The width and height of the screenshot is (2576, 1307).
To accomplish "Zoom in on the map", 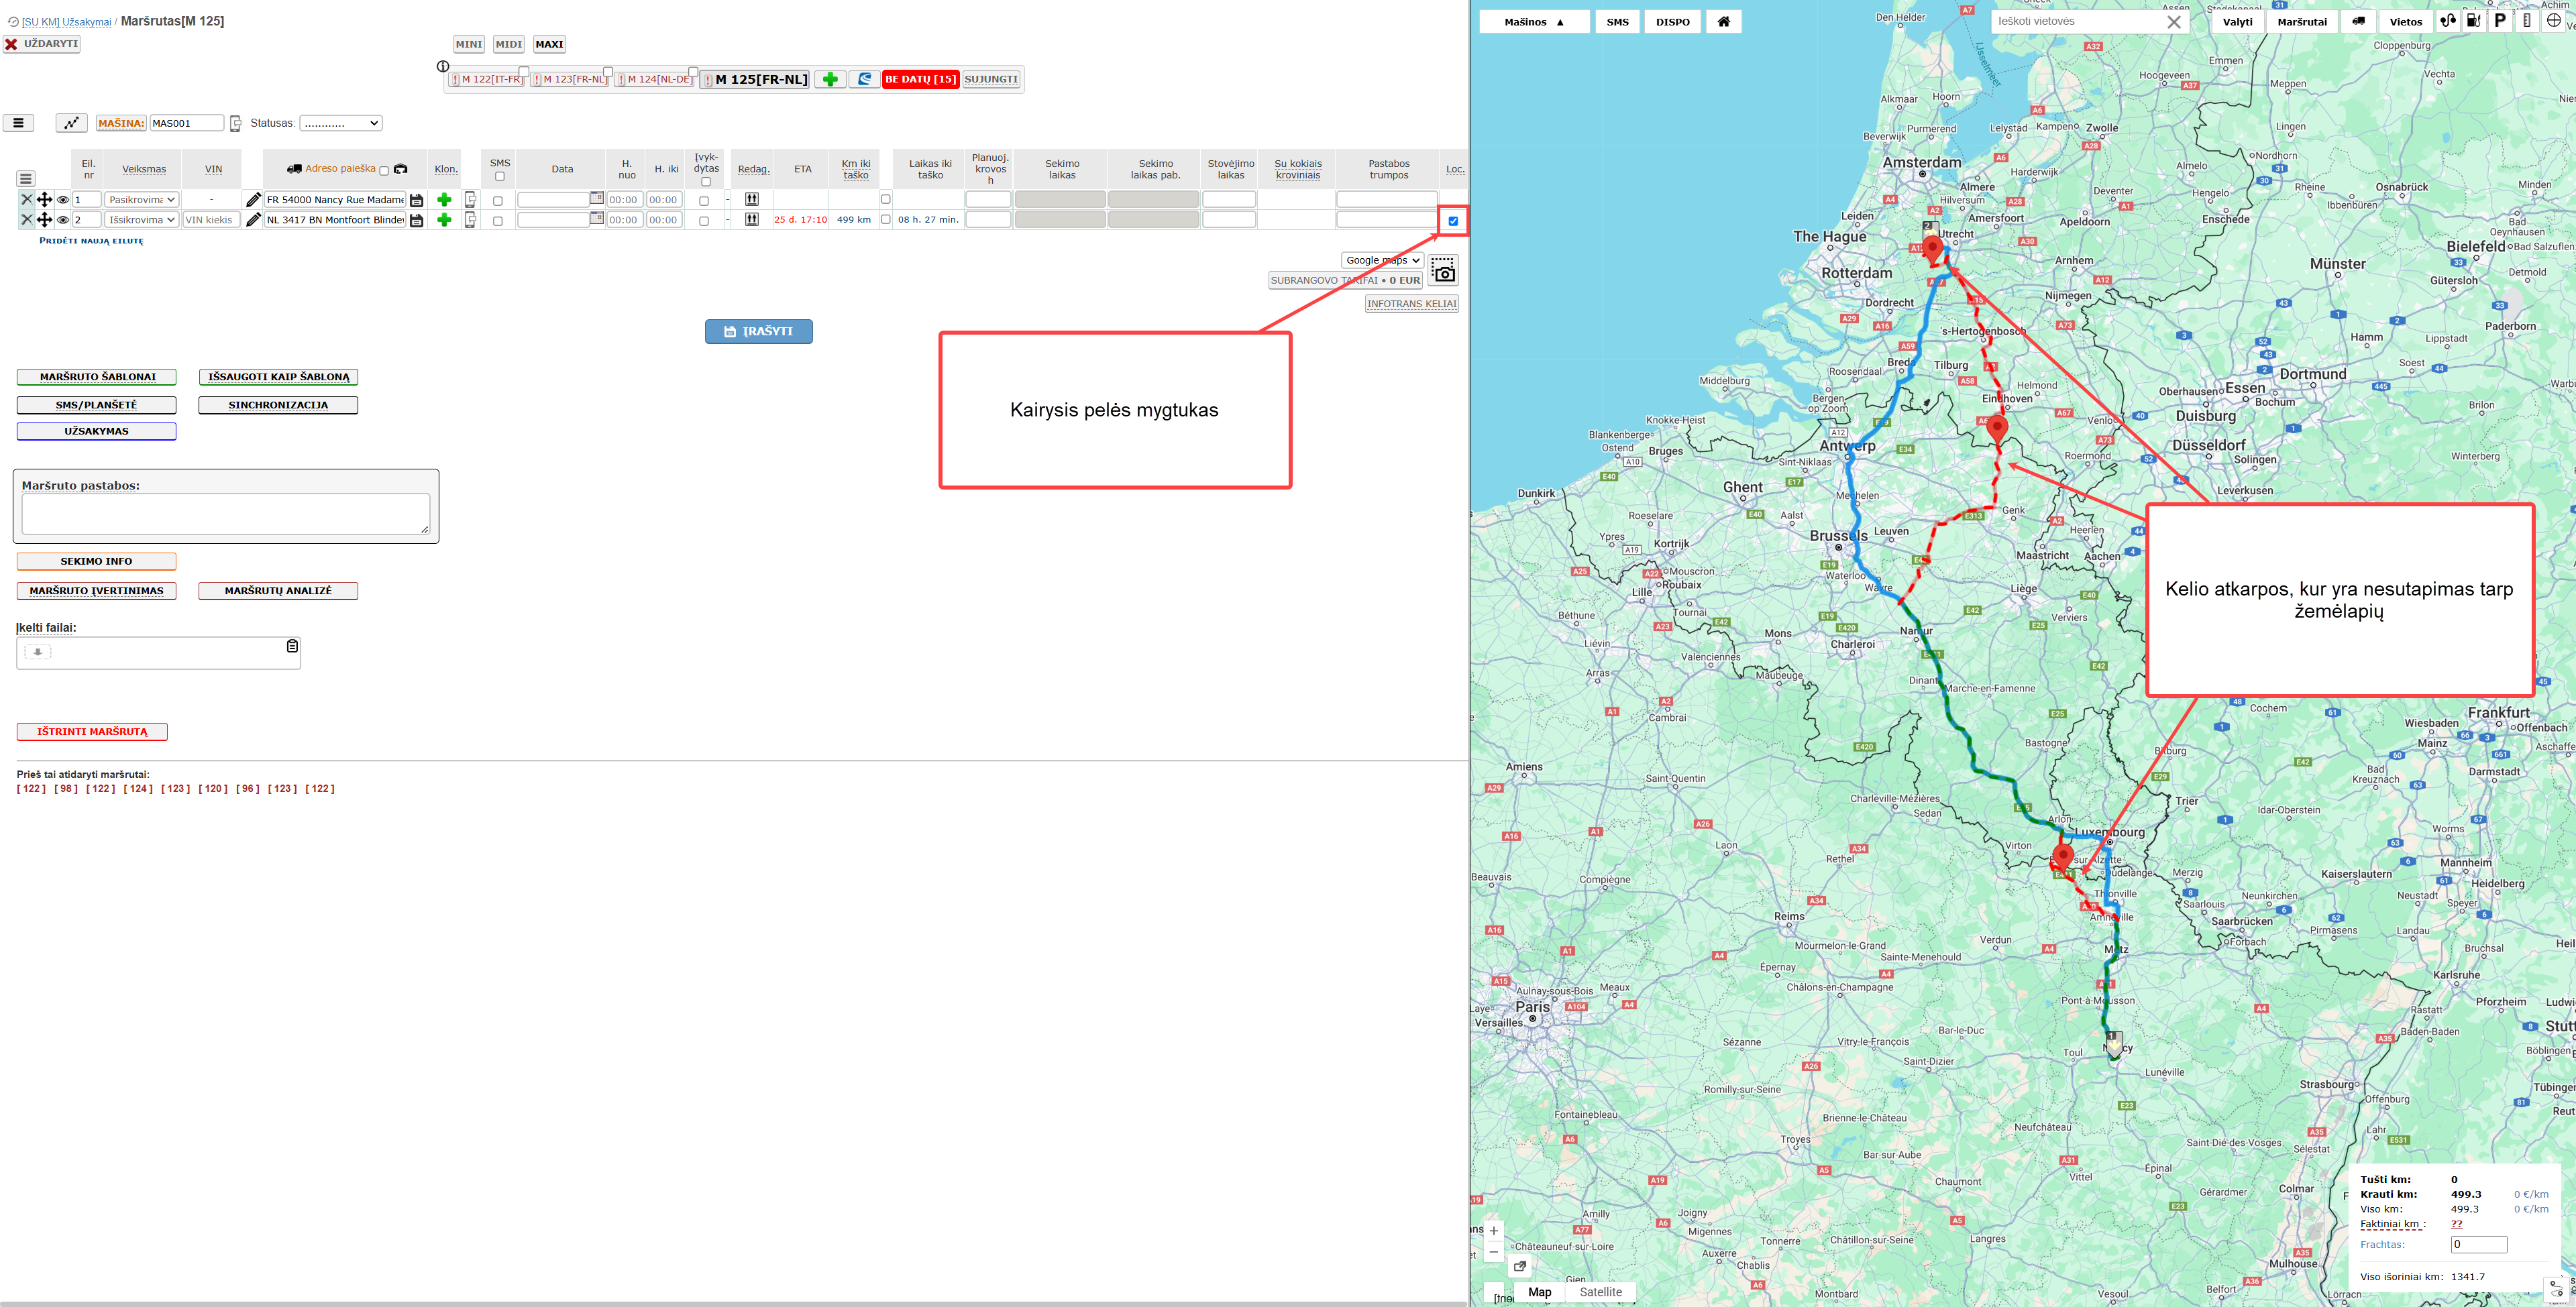I will pos(1494,1231).
